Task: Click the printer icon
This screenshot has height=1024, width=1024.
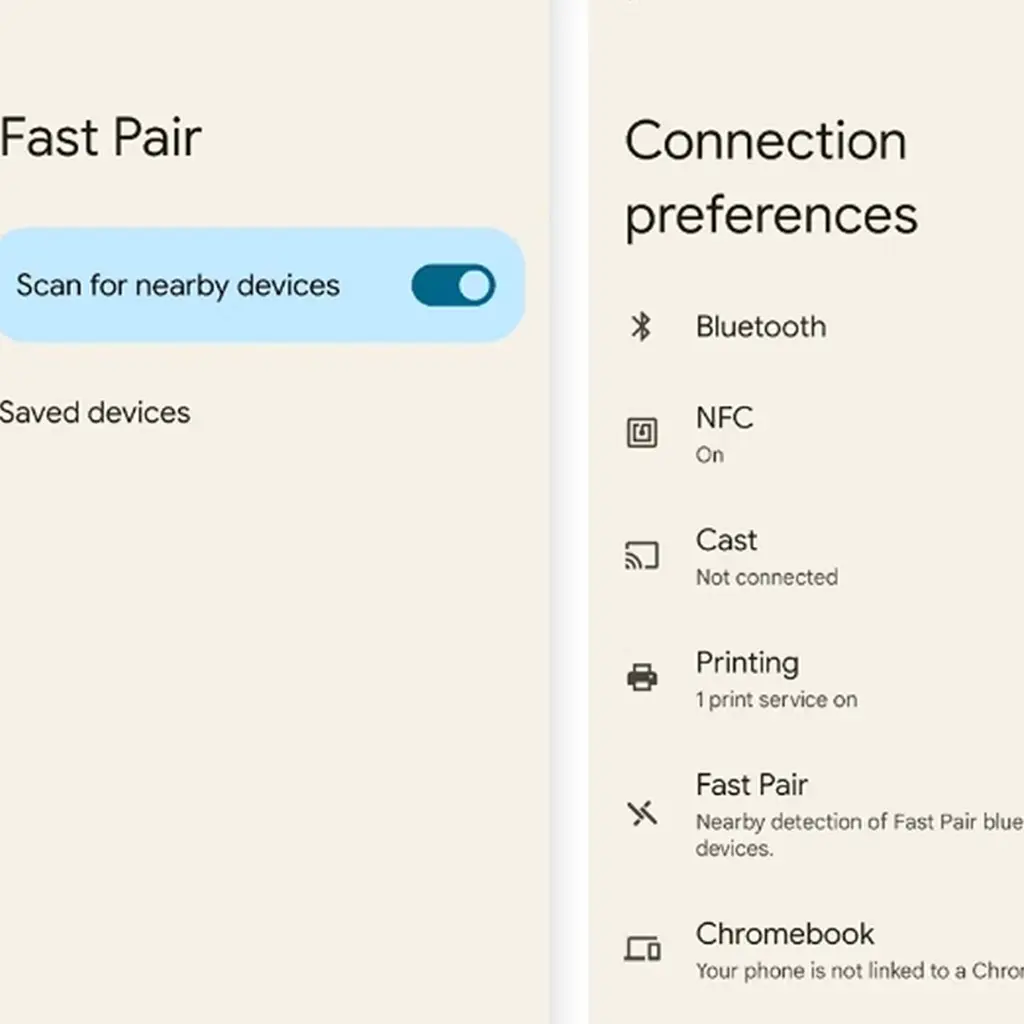Action: (641, 678)
